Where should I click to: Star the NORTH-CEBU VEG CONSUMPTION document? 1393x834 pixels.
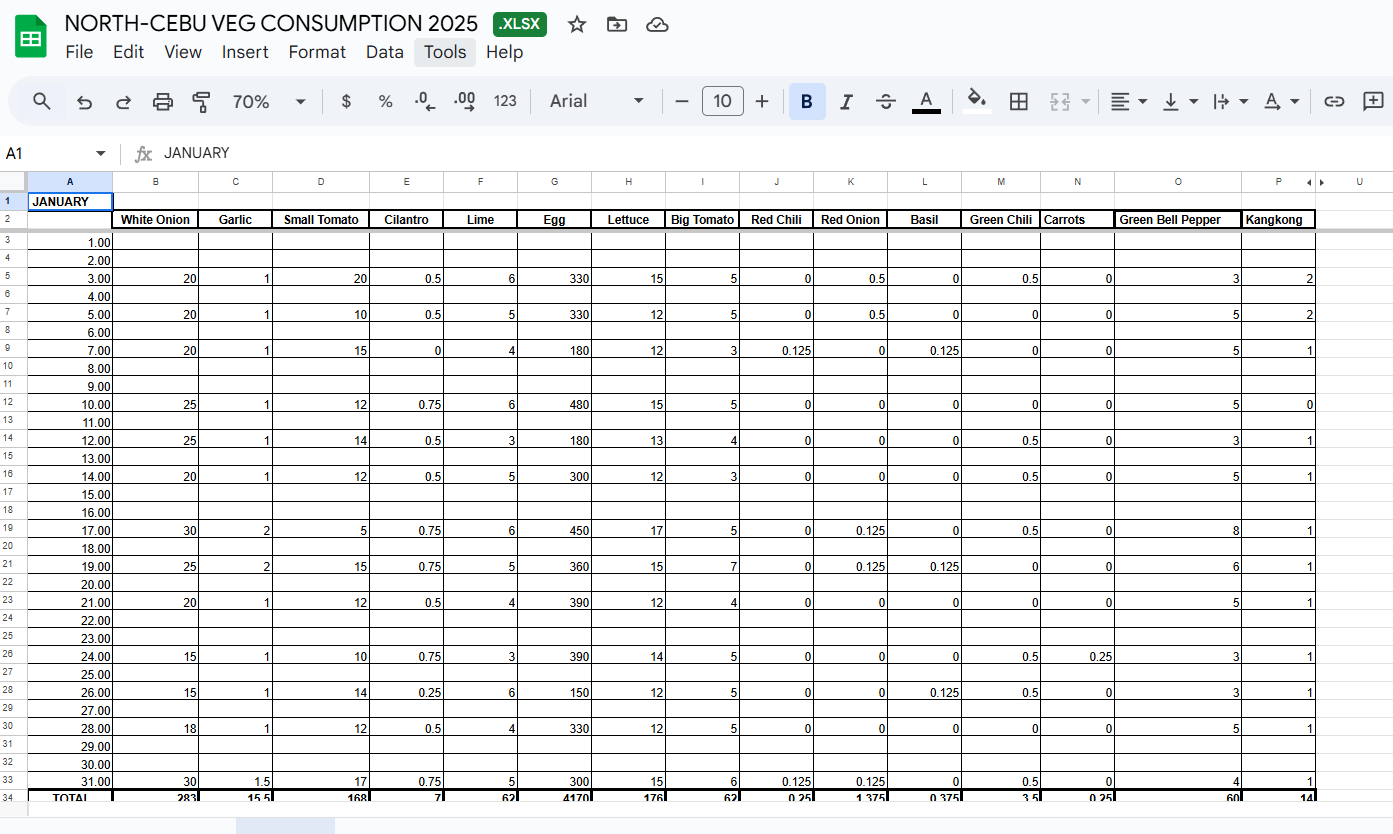pos(577,25)
